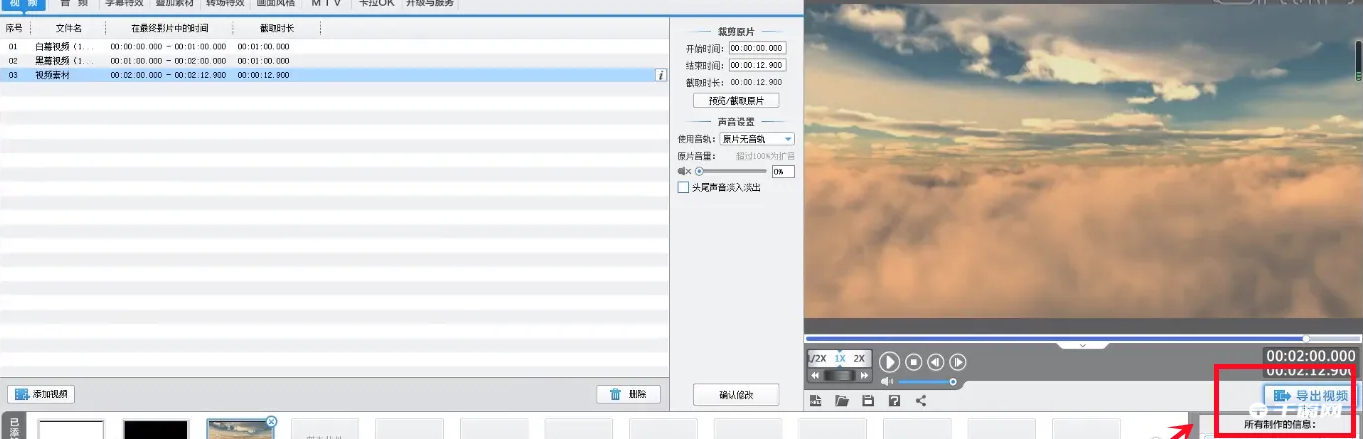Open the 升级与服务 tab
The width and height of the screenshot is (1363, 439).
[x=430, y=4]
